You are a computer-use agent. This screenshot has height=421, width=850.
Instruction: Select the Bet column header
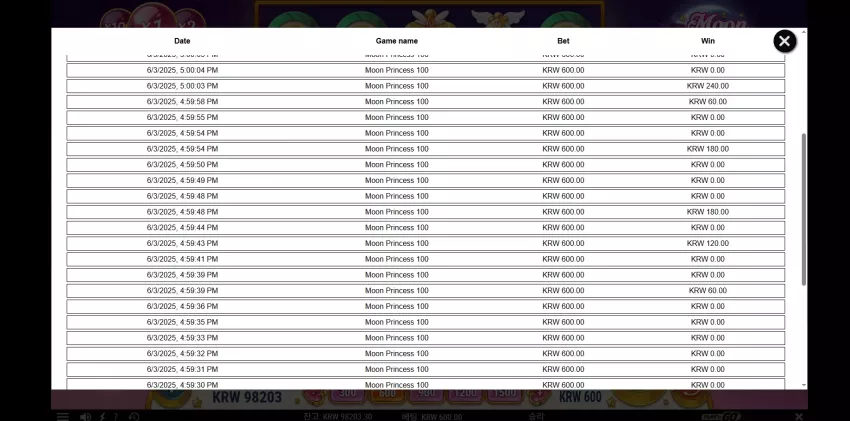563,41
